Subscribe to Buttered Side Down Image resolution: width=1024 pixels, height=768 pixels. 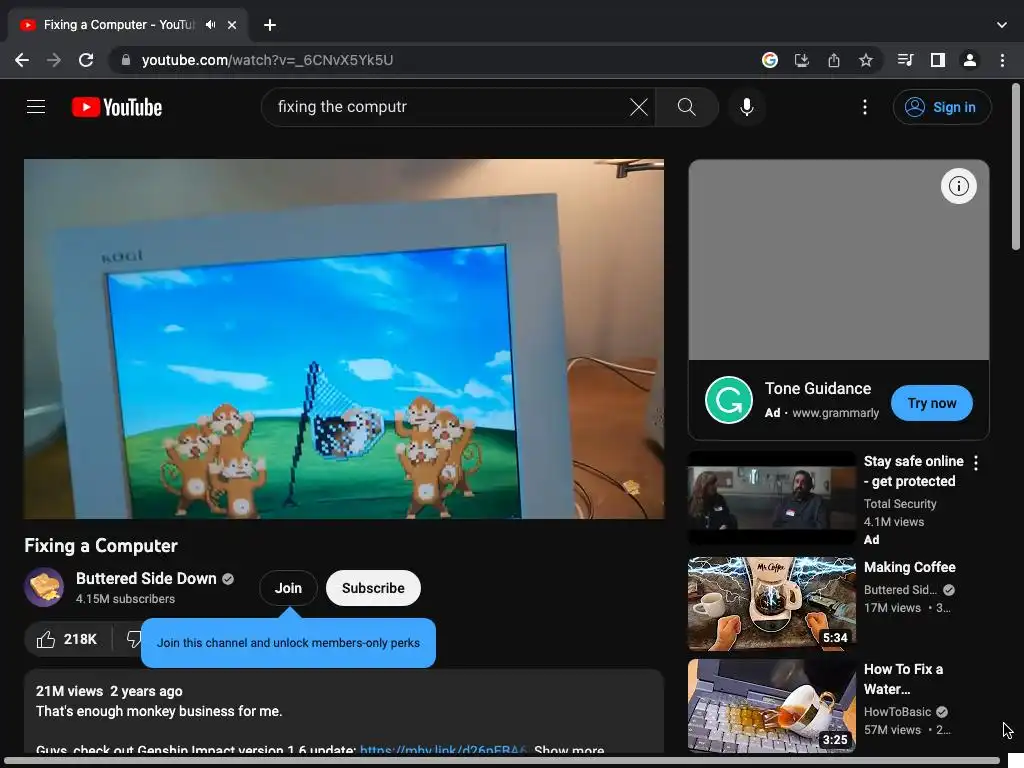point(373,588)
